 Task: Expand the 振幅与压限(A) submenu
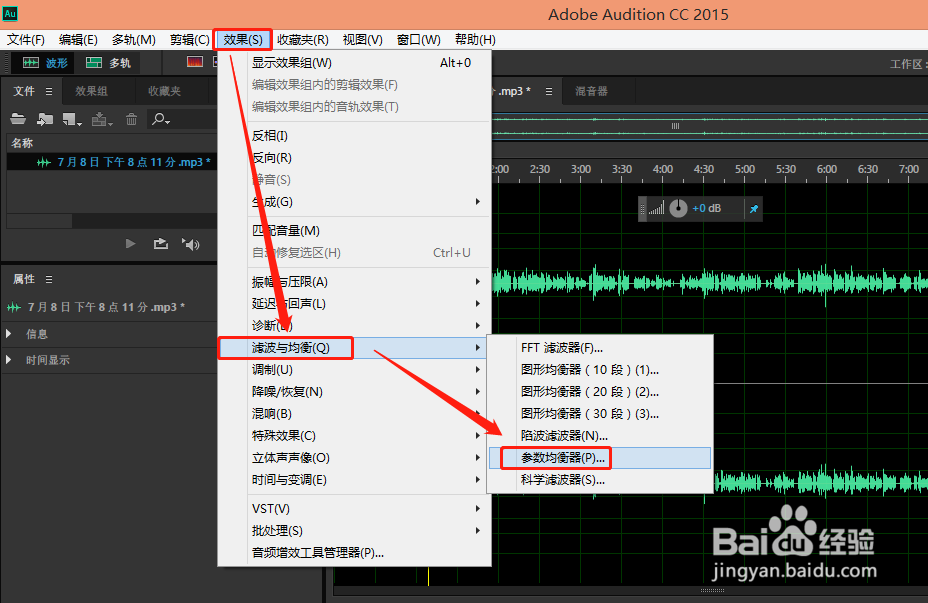(354, 282)
